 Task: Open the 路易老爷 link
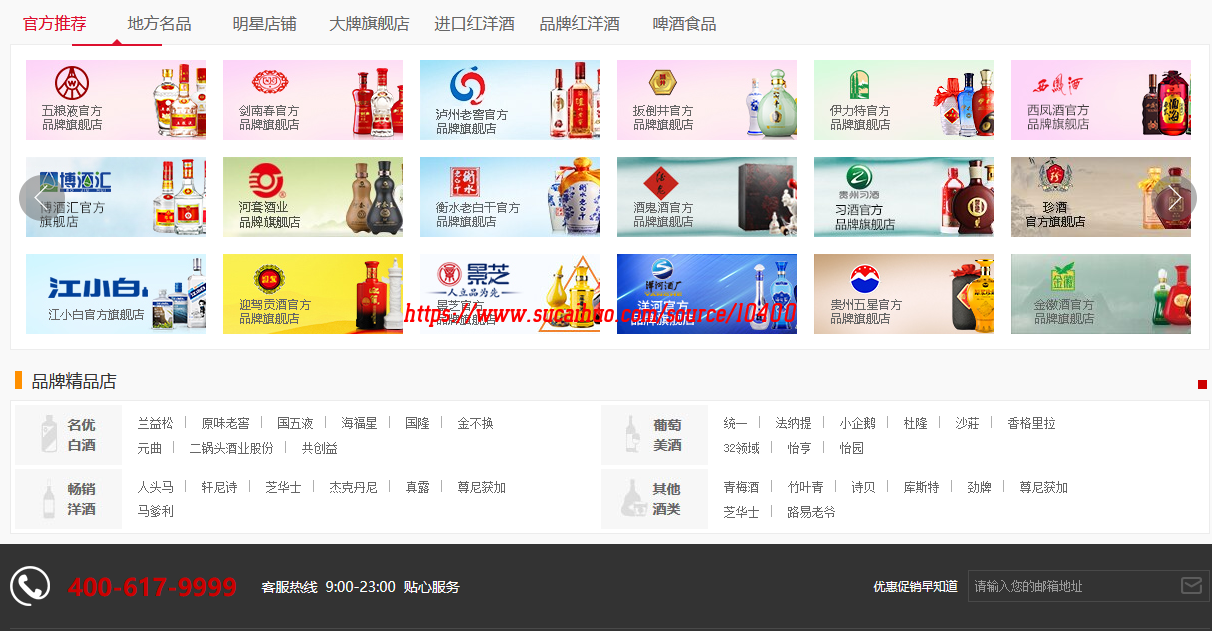(811, 512)
